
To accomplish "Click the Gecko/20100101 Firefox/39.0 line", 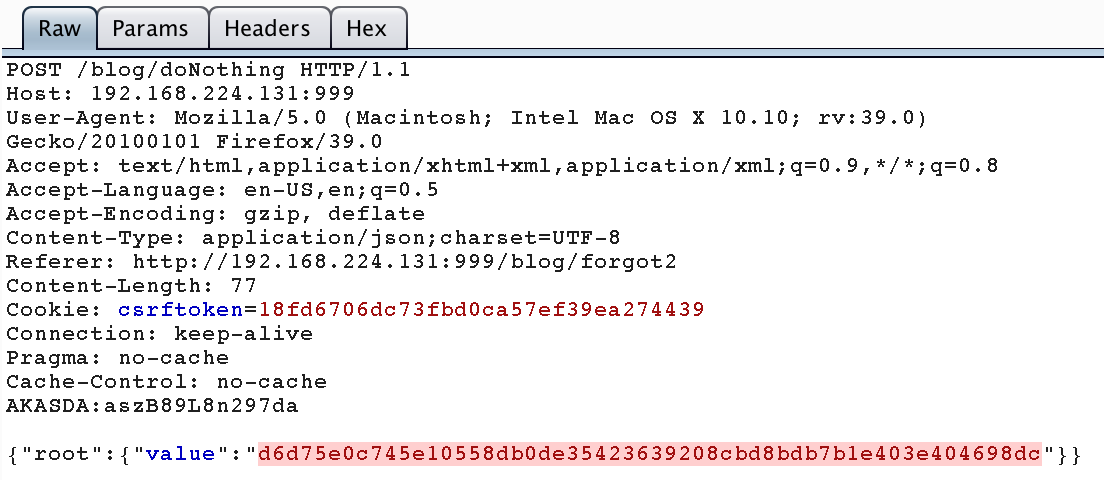I will tap(194, 142).
